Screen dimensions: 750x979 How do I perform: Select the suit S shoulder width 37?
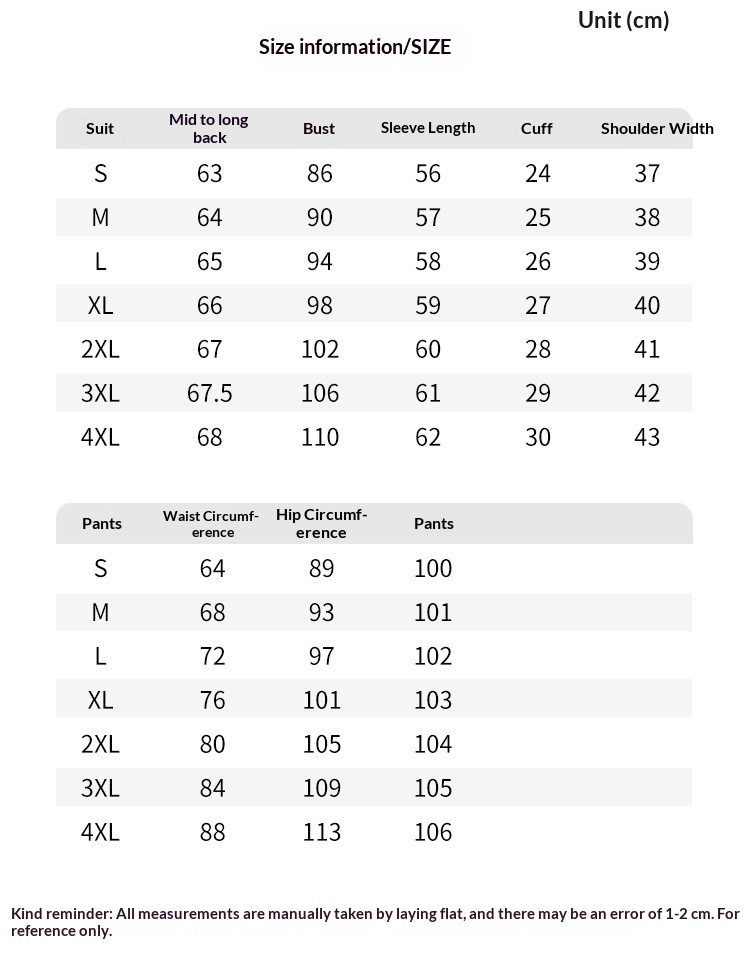(647, 174)
